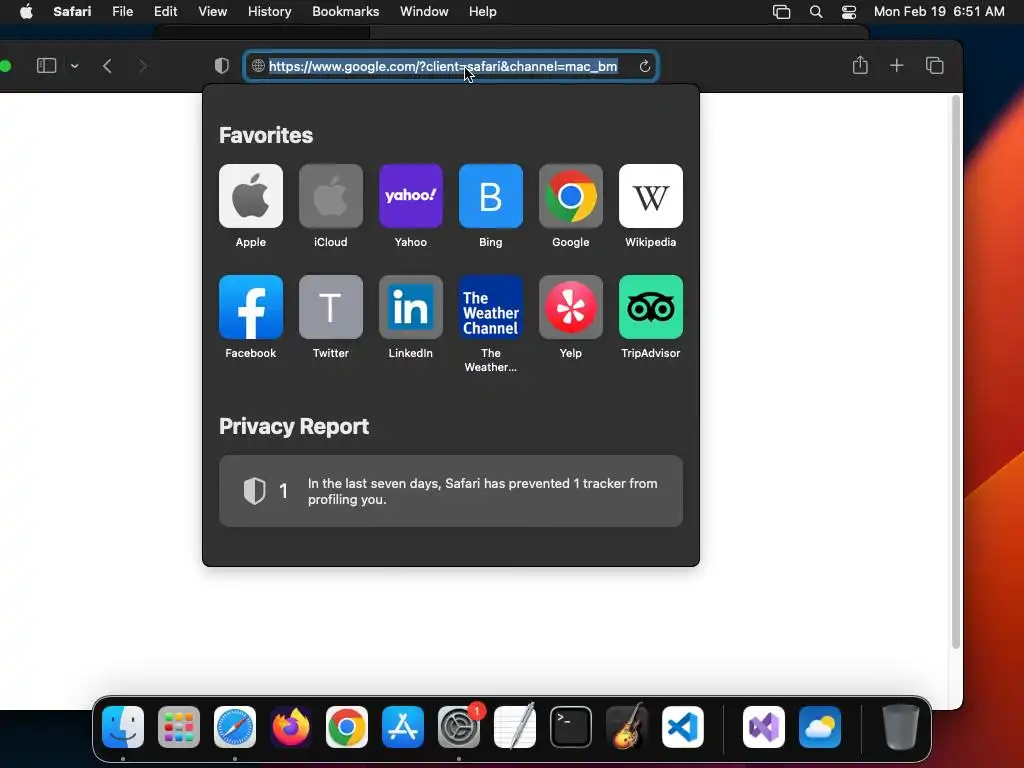The height and width of the screenshot is (768, 1024).
Task: Open the History menu
Action: [270, 11]
